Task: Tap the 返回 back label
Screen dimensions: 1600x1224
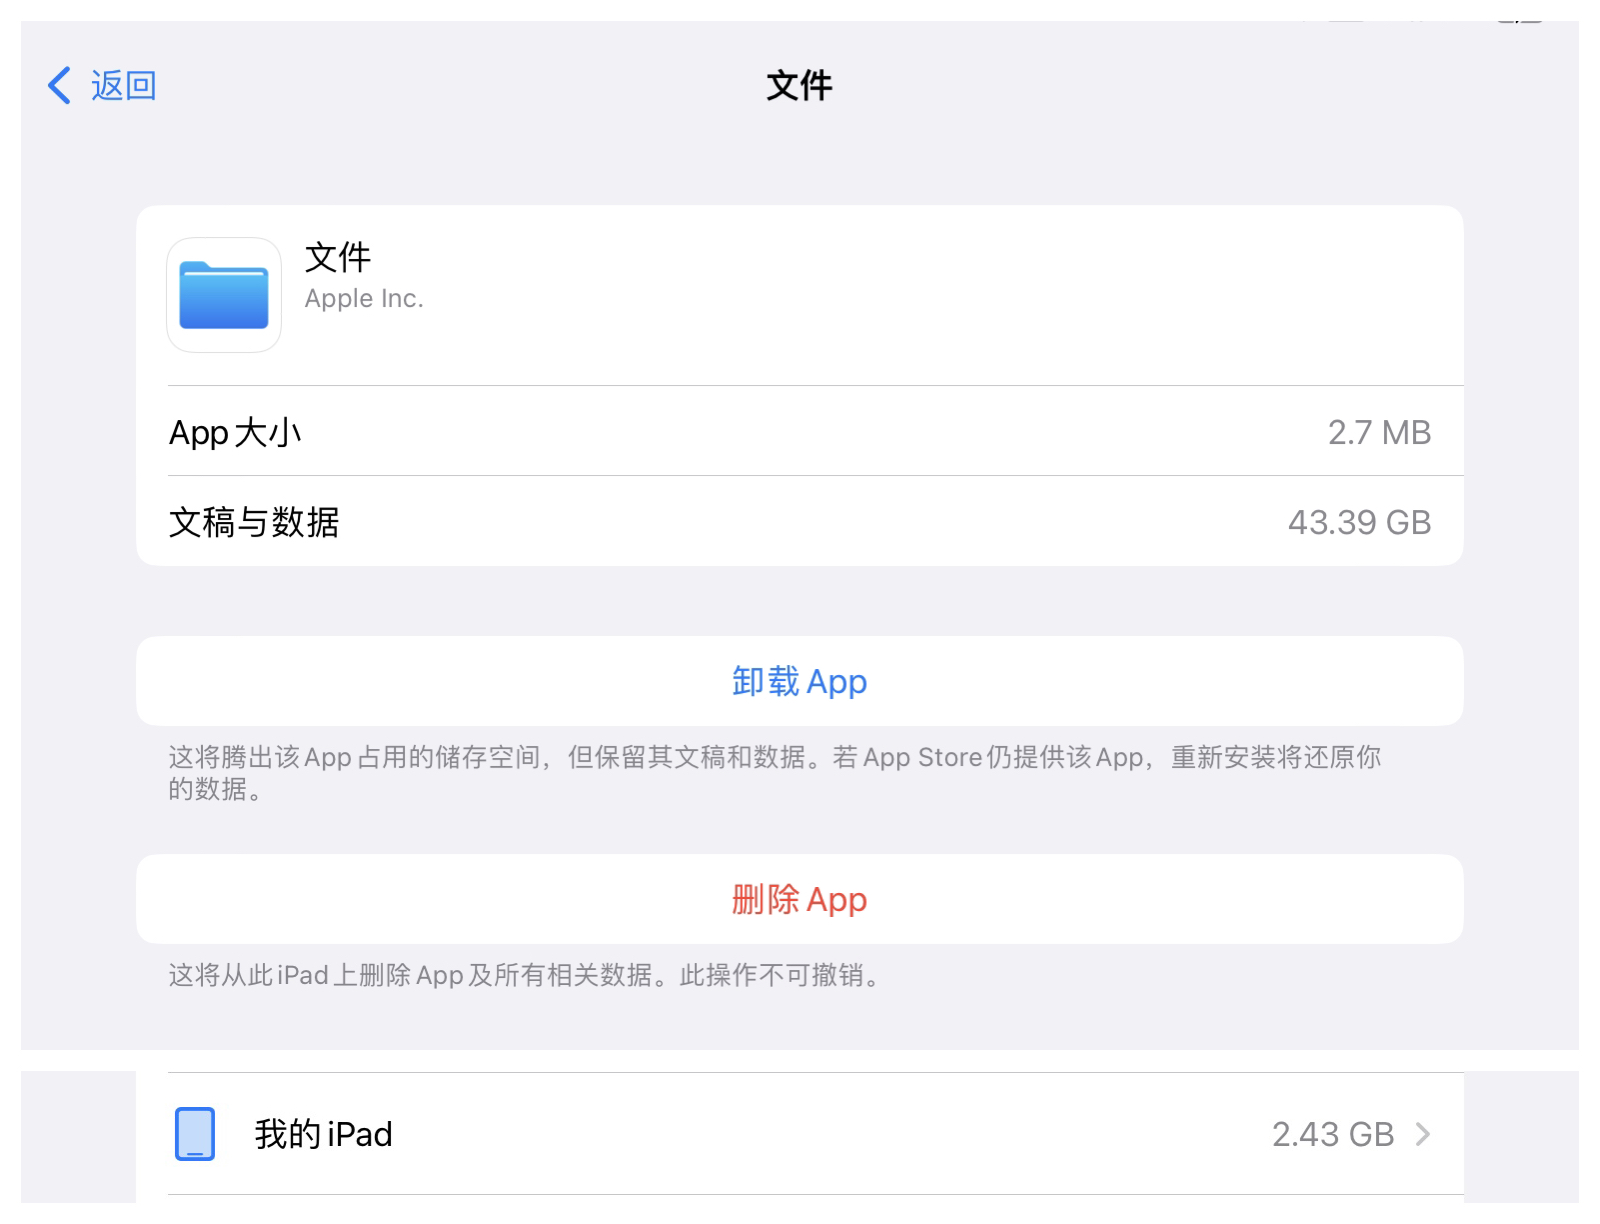Action: click(123, 86)
